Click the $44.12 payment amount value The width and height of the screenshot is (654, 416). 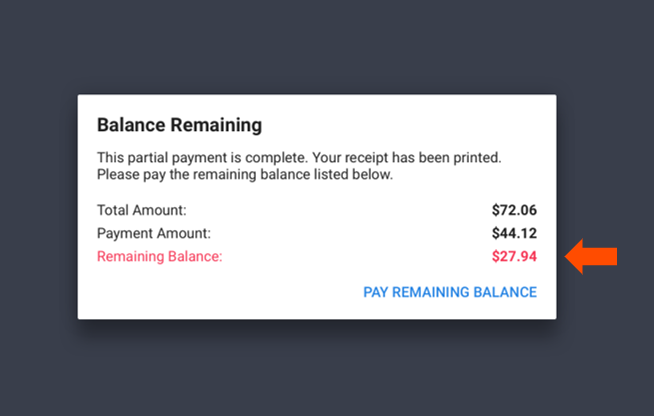(514, 233)
